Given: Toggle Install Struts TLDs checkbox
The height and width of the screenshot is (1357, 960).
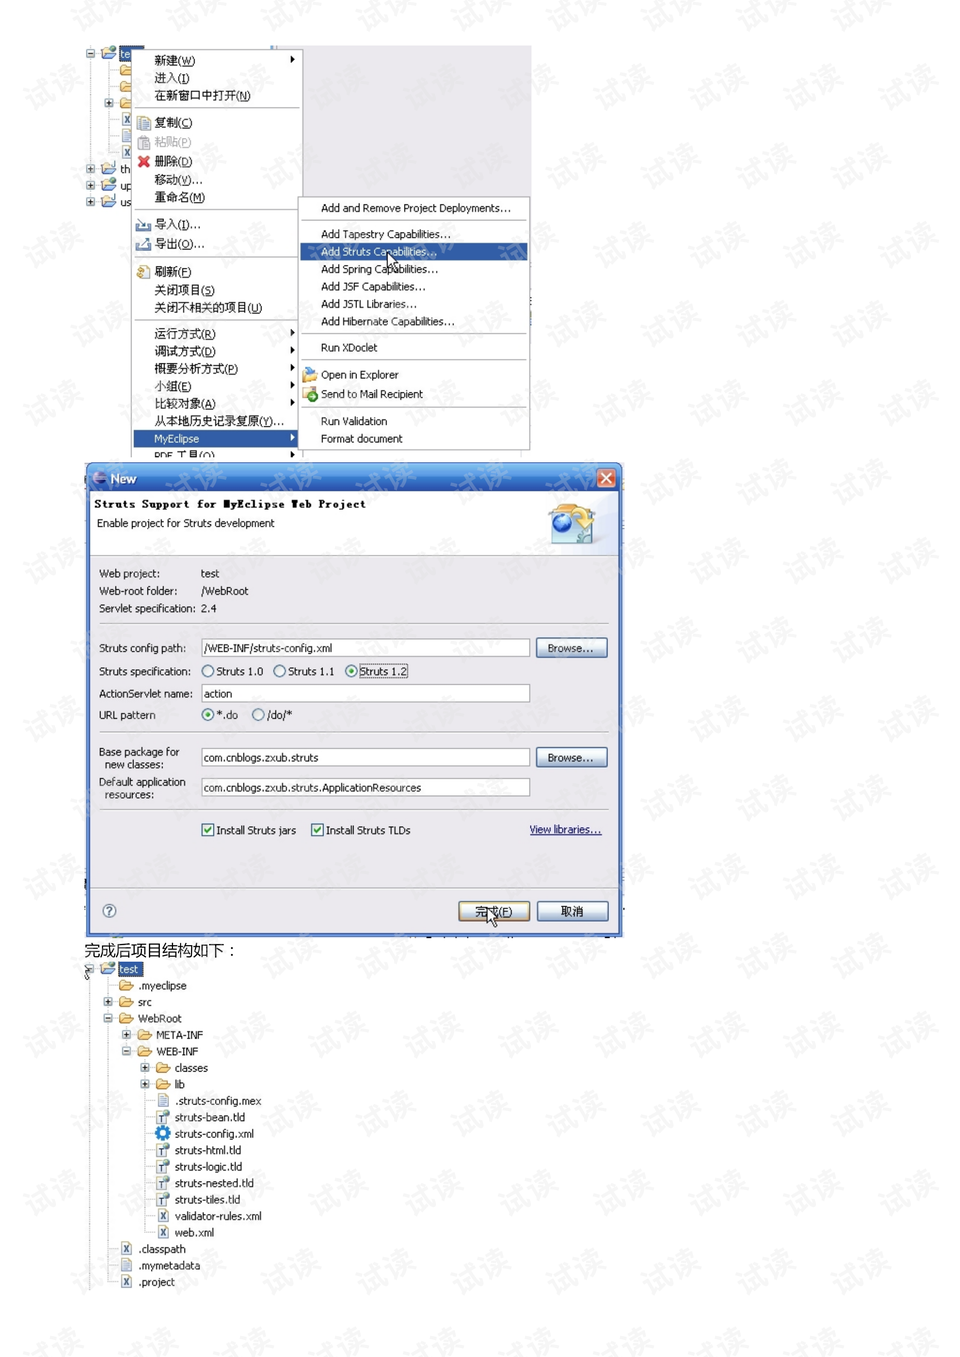Looking at the screenshot, I should point(317,830).
